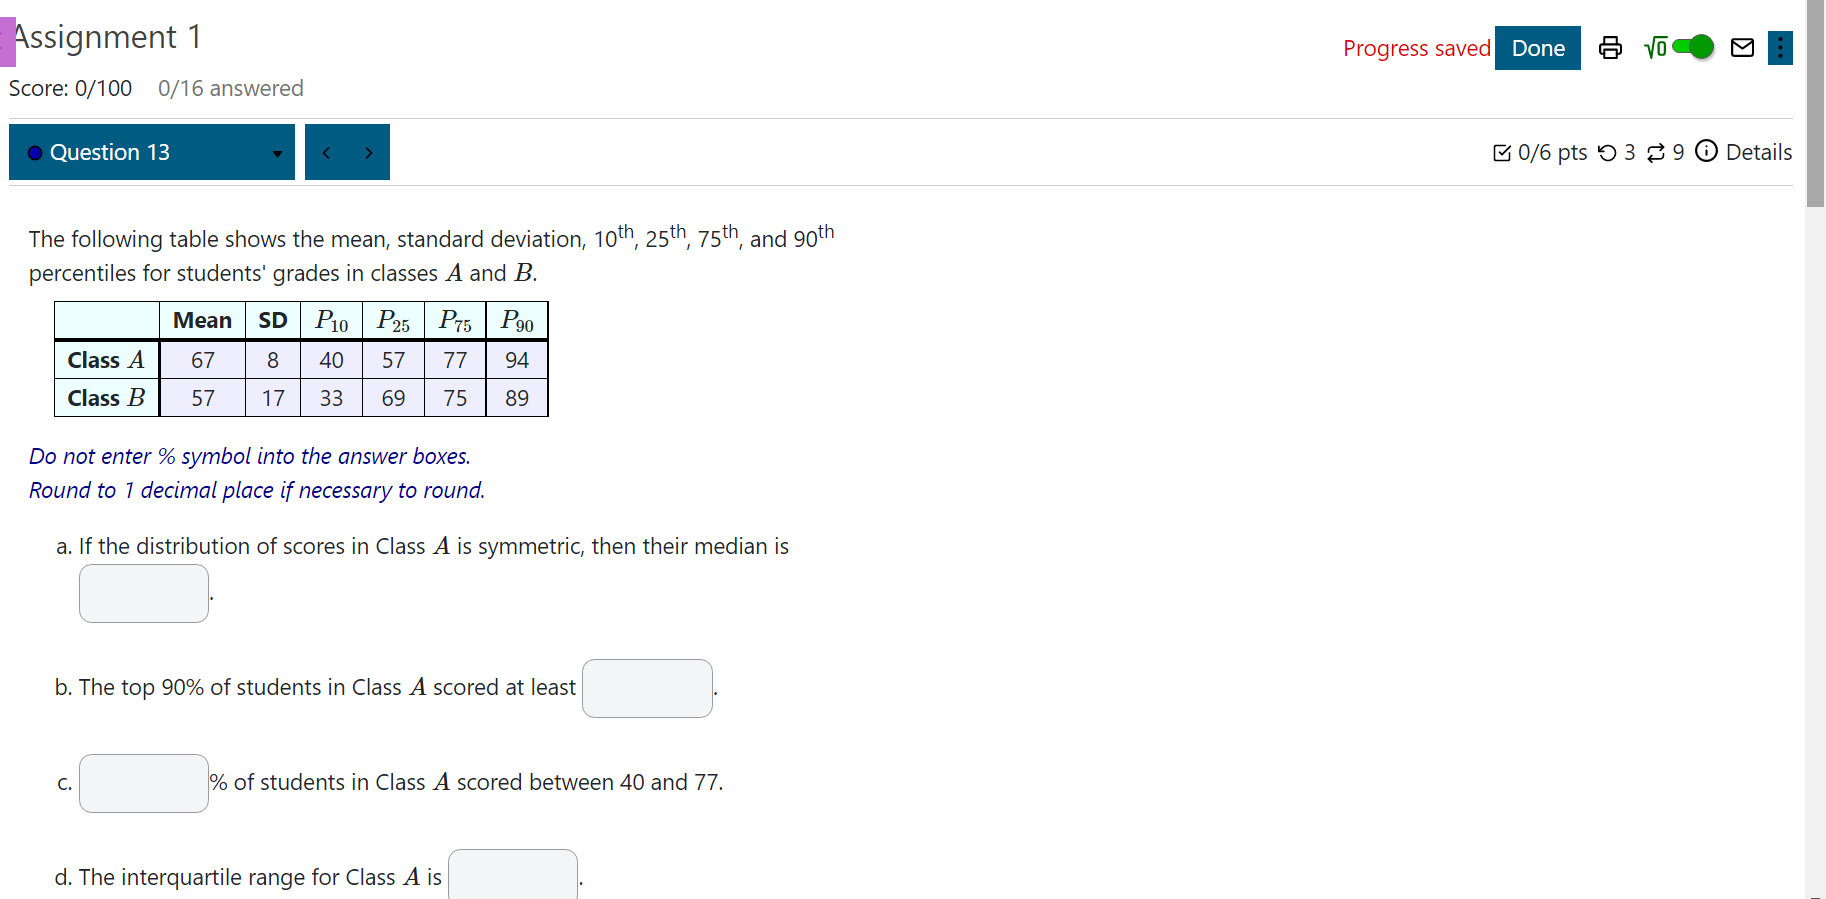Go to the previous question with left chevron

(325, 152)
